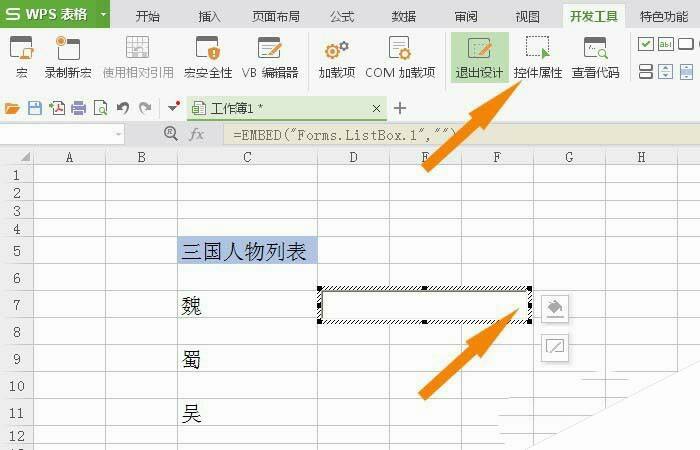Click cell containing 三国人物列表
This screenshot has height=450, width=700.
pos(247,250)
